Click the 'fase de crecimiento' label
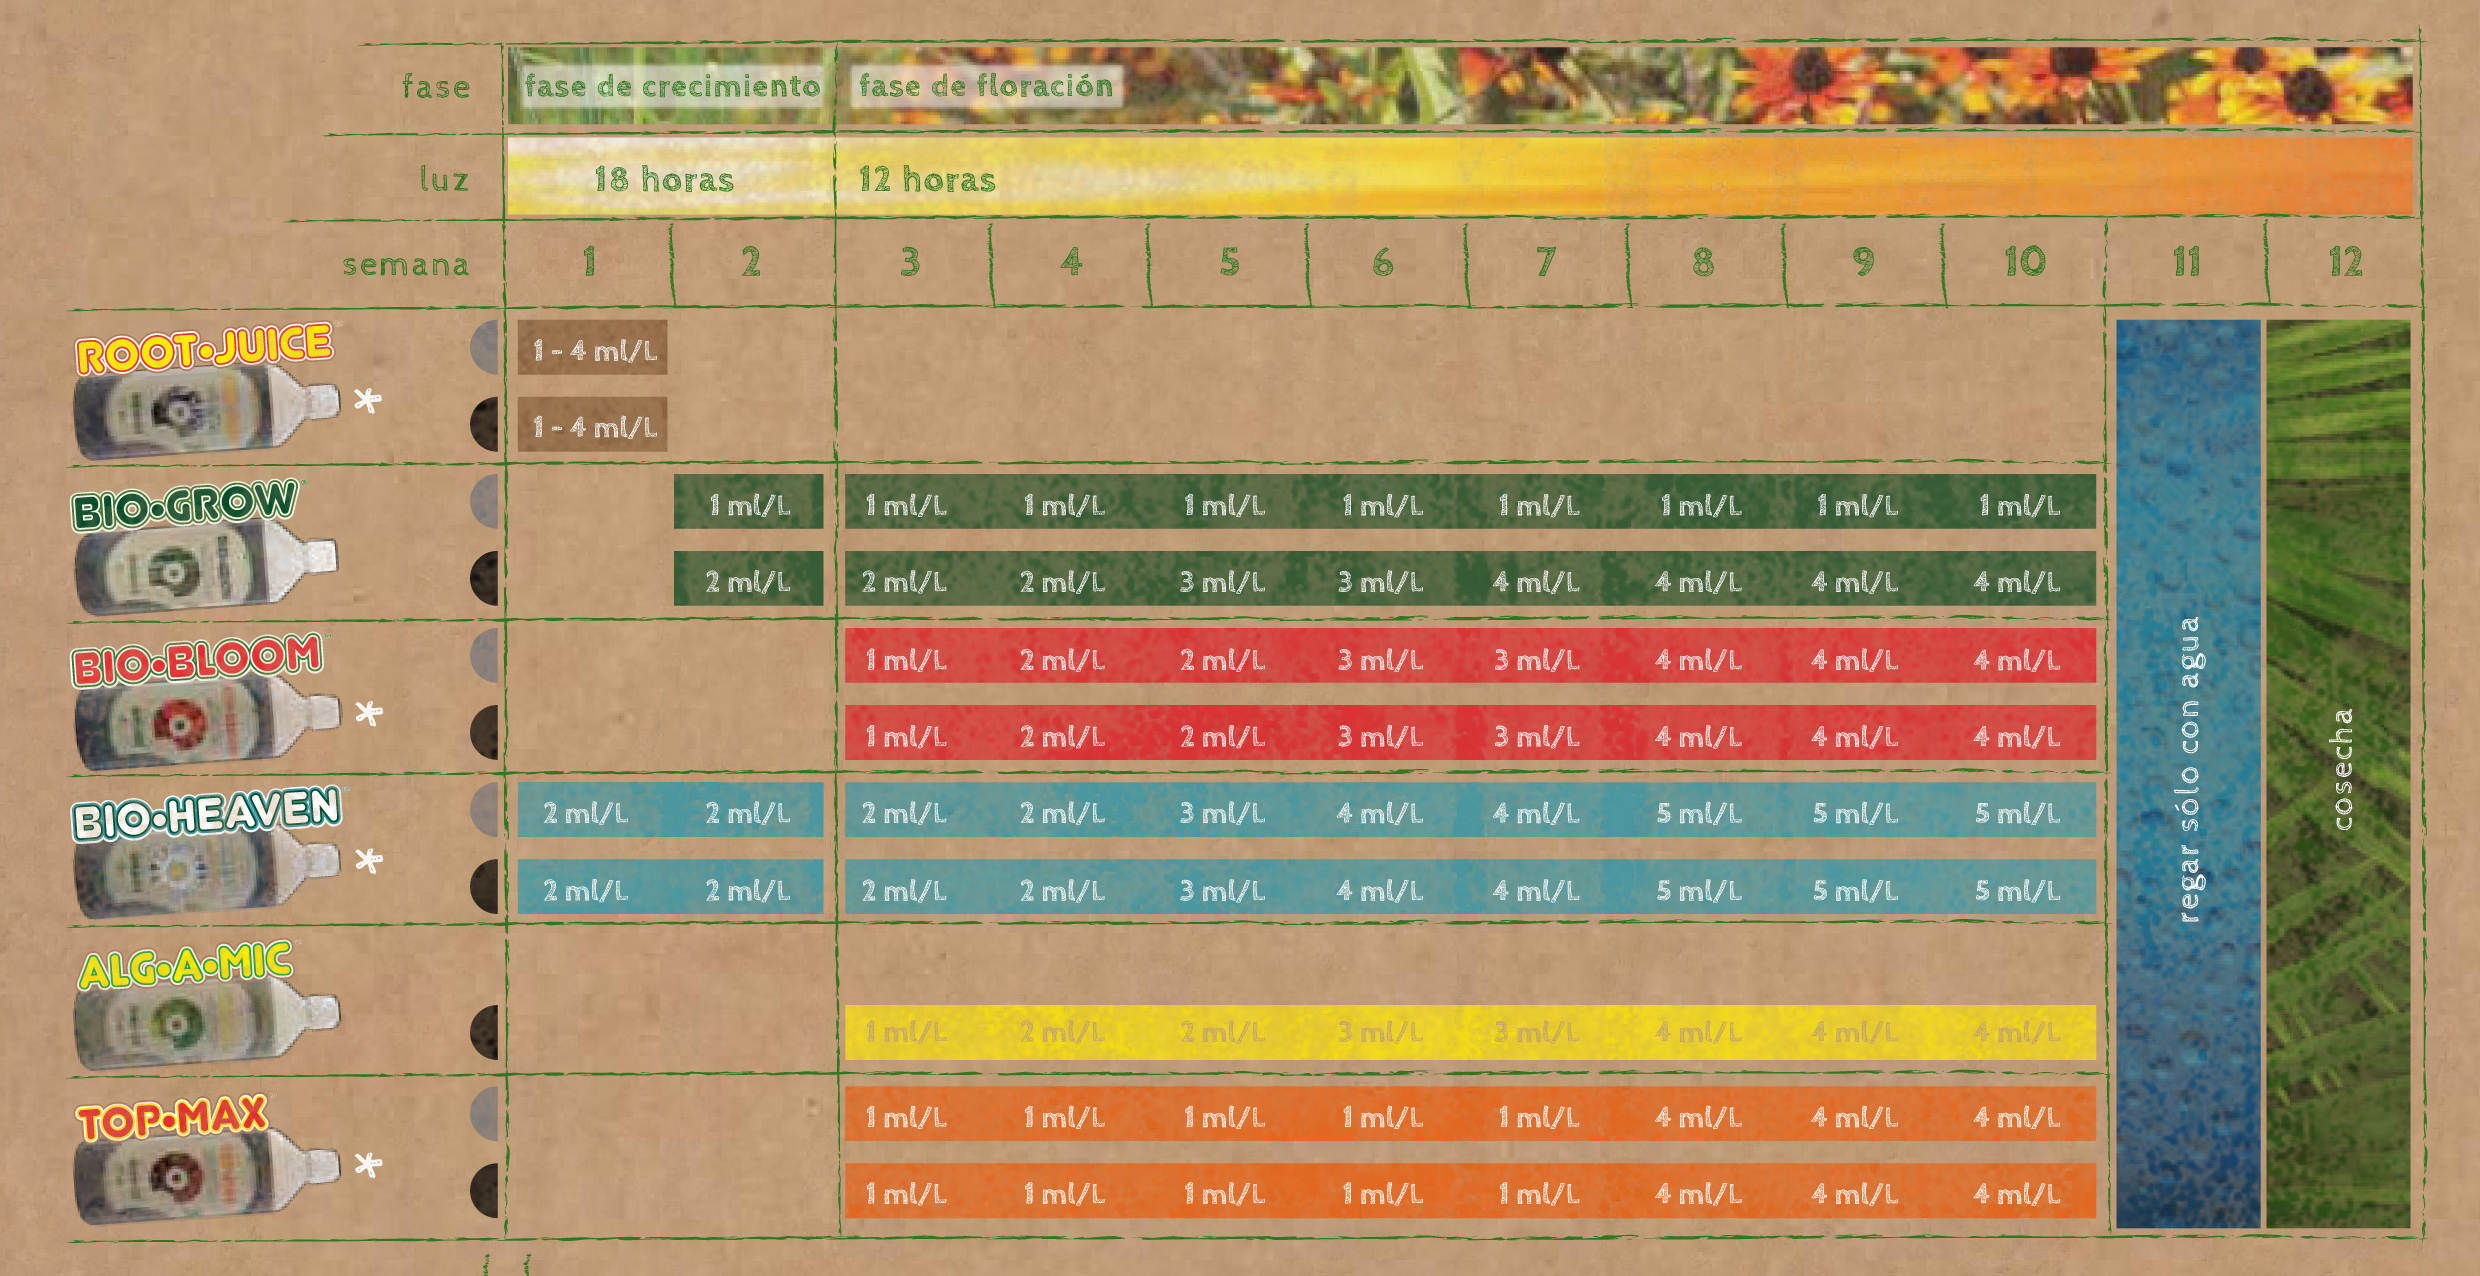This screenshot has width=2480, height=1276. 671,86
